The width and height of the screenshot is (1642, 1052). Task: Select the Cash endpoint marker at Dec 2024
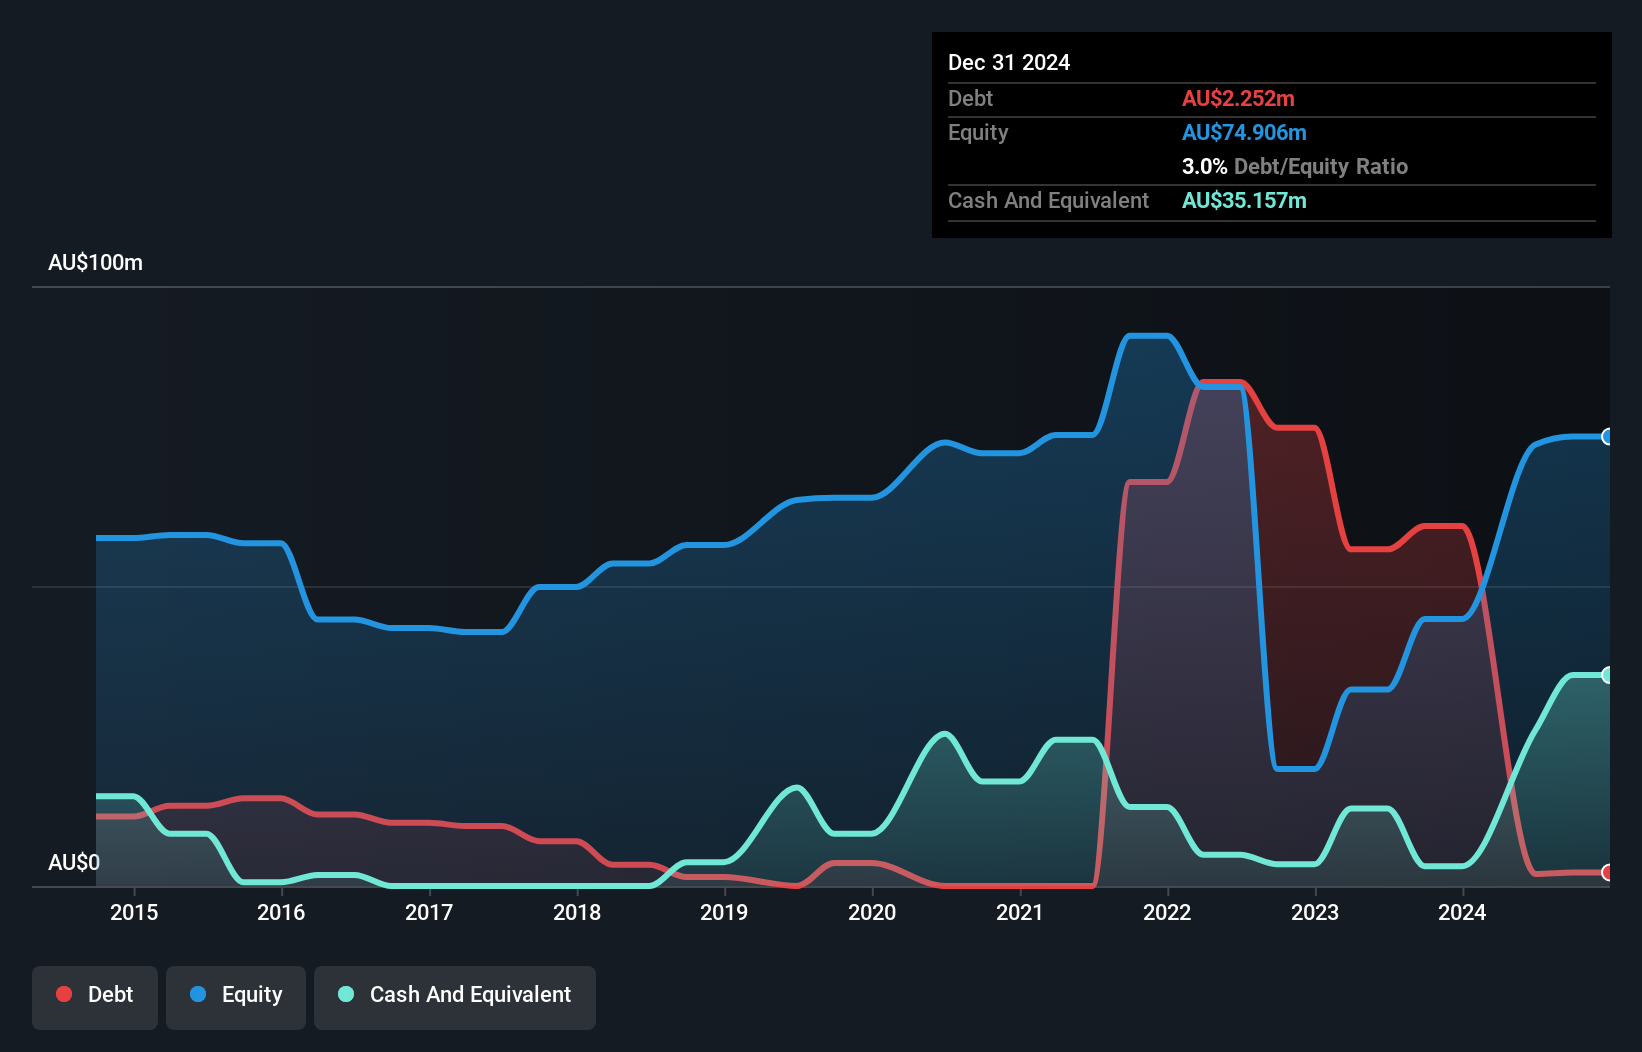tap(1607, 675)
